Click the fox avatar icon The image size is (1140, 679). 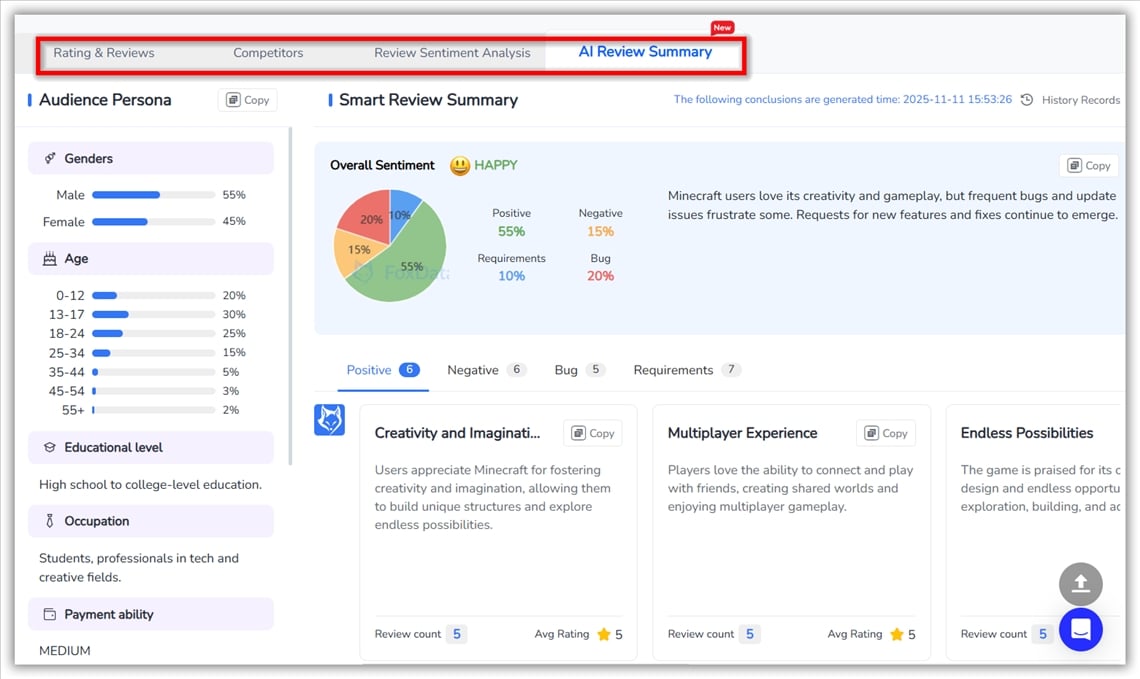click(329, 420)
